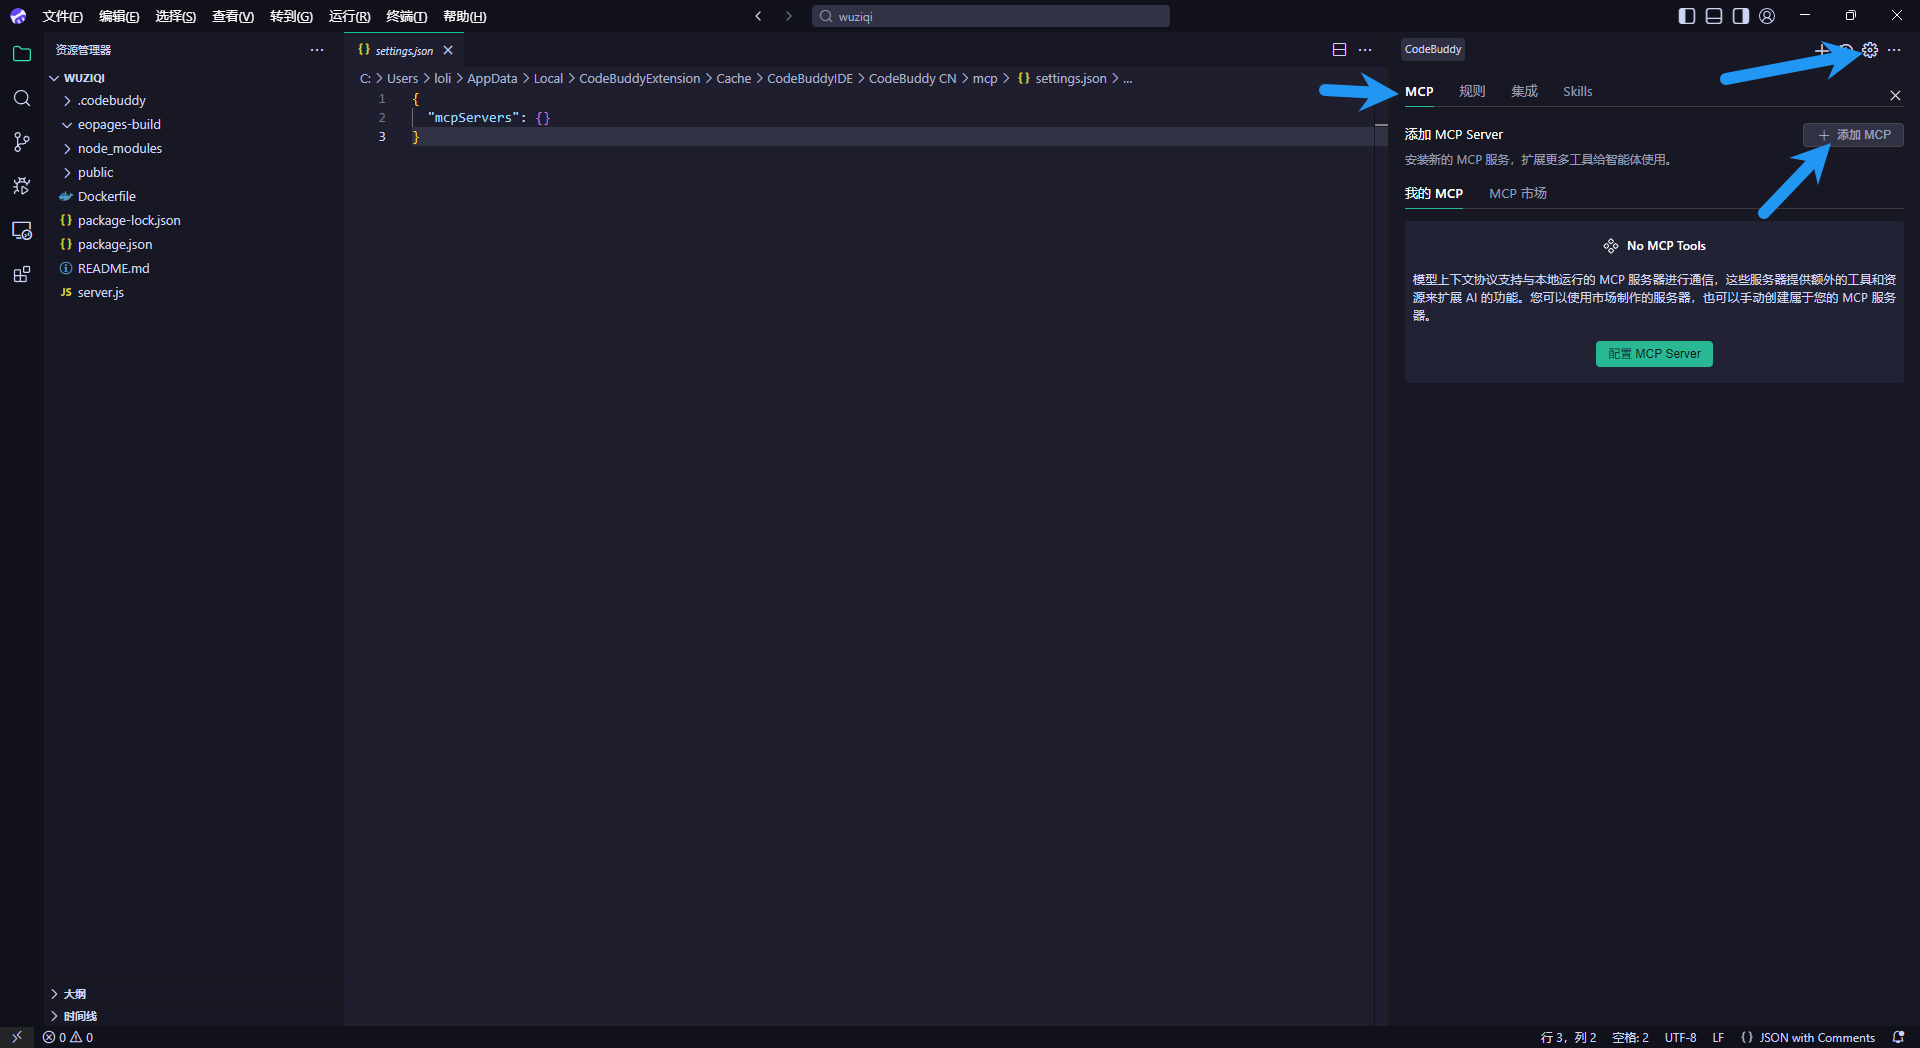1920x1048 pixels.
Task: Switch to the MCP 市场 tab
Action: tap(1517, 193)
